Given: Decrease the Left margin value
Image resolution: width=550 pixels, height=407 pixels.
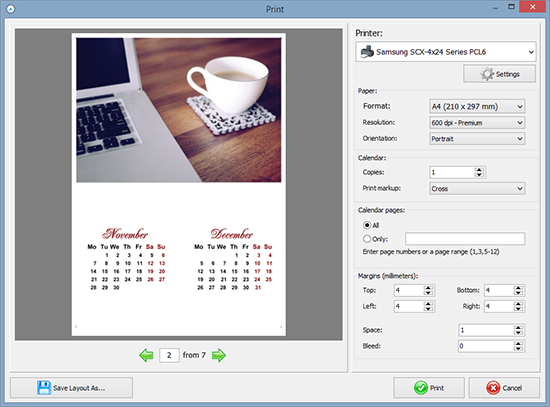Looking at the screenshot, I should (428, 309).
